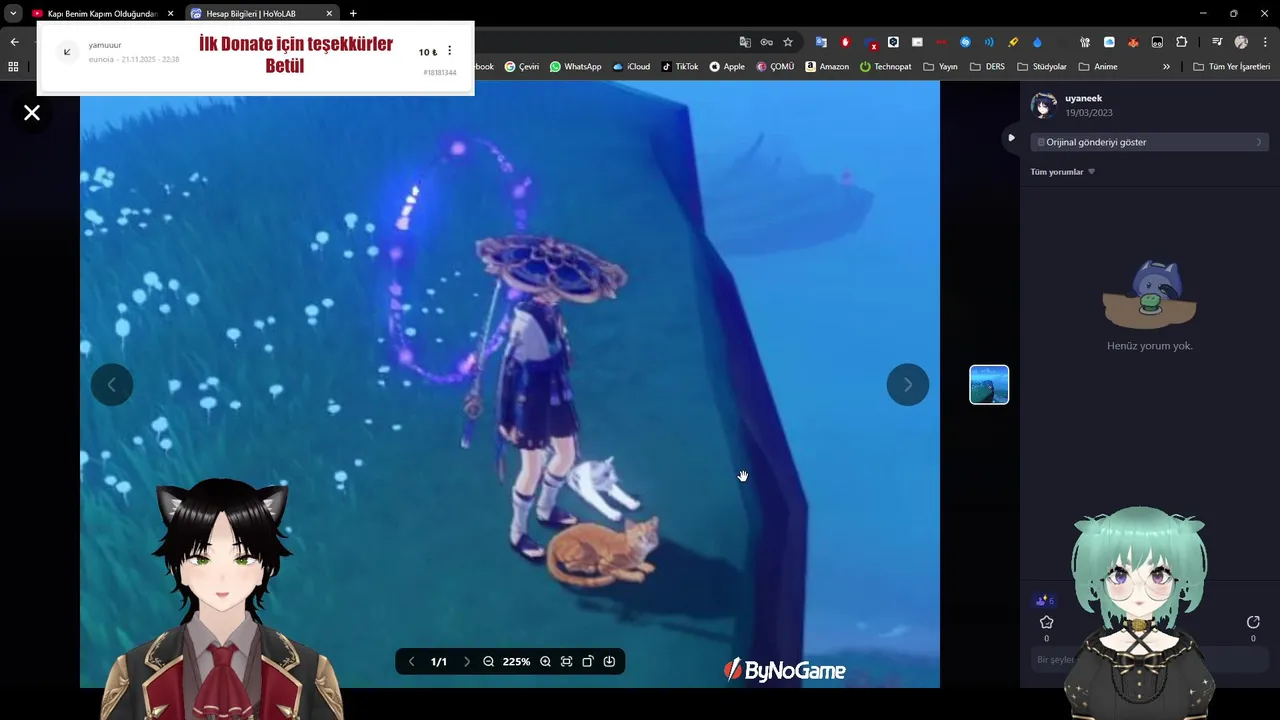The image size is (1280, 720).
Task: Click the like reaction icon with count 6
Action: [x=1044, y=601]
